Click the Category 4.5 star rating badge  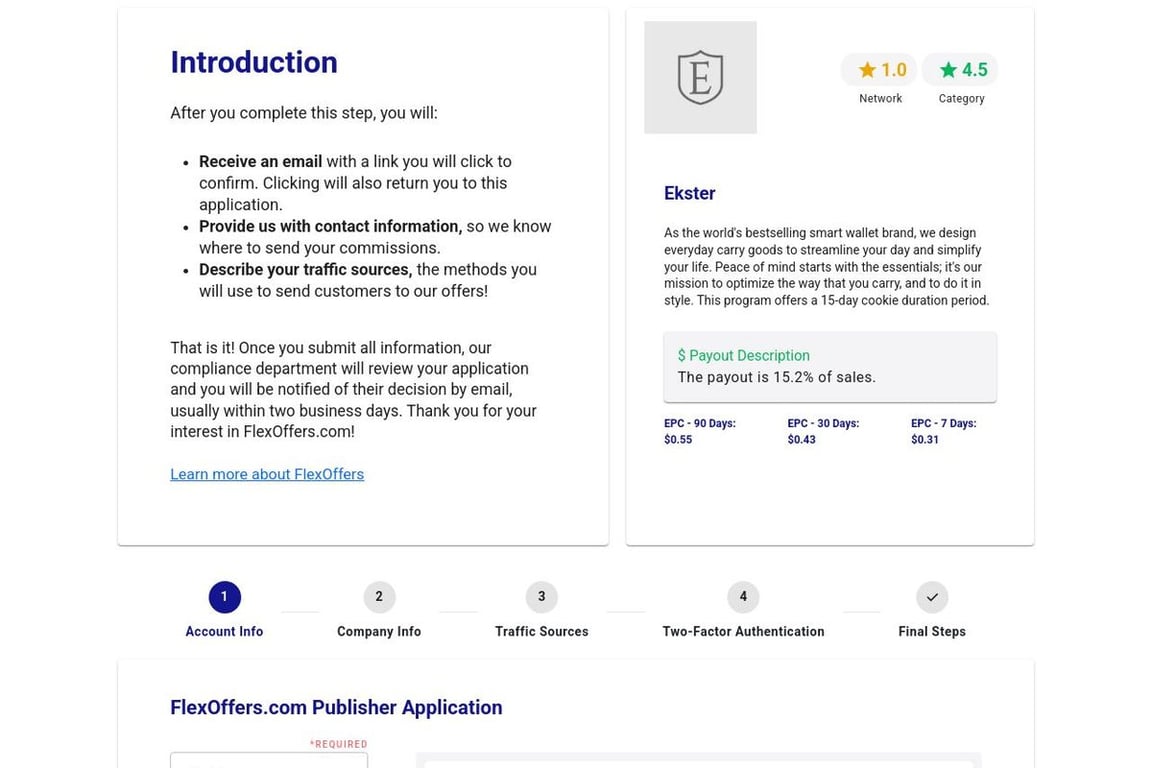click(x=960, y=70)
